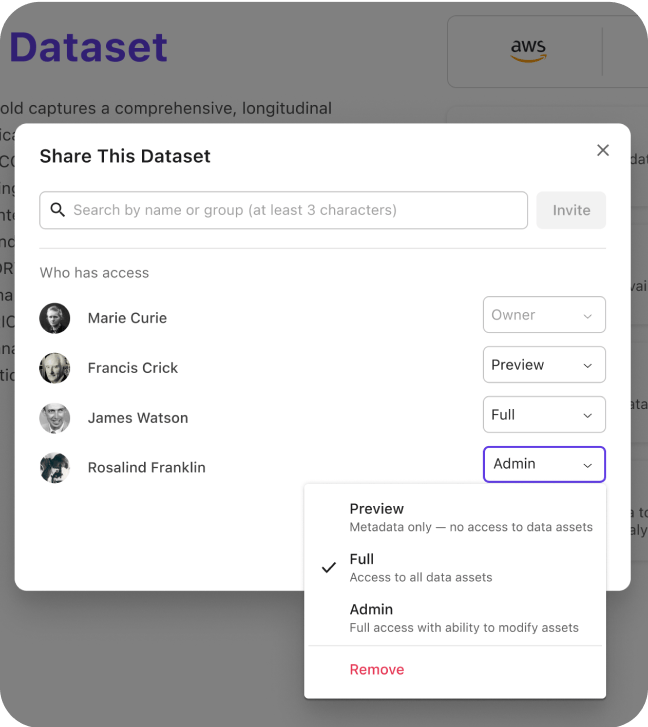The image size is (648, 727).
Task: Click Francis Crick's avatar photo
Action: (55, 368)
